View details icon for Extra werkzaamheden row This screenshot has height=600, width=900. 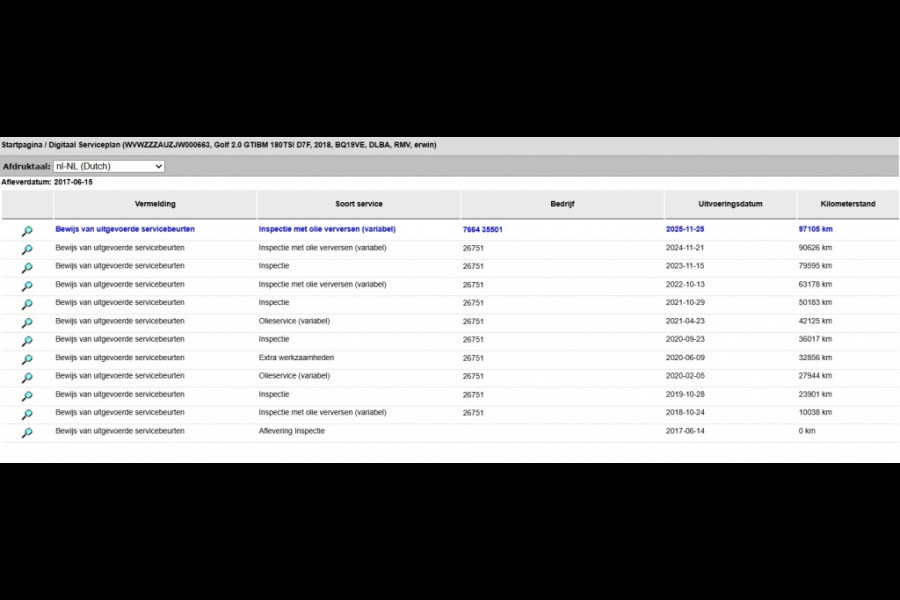[27, 359]
